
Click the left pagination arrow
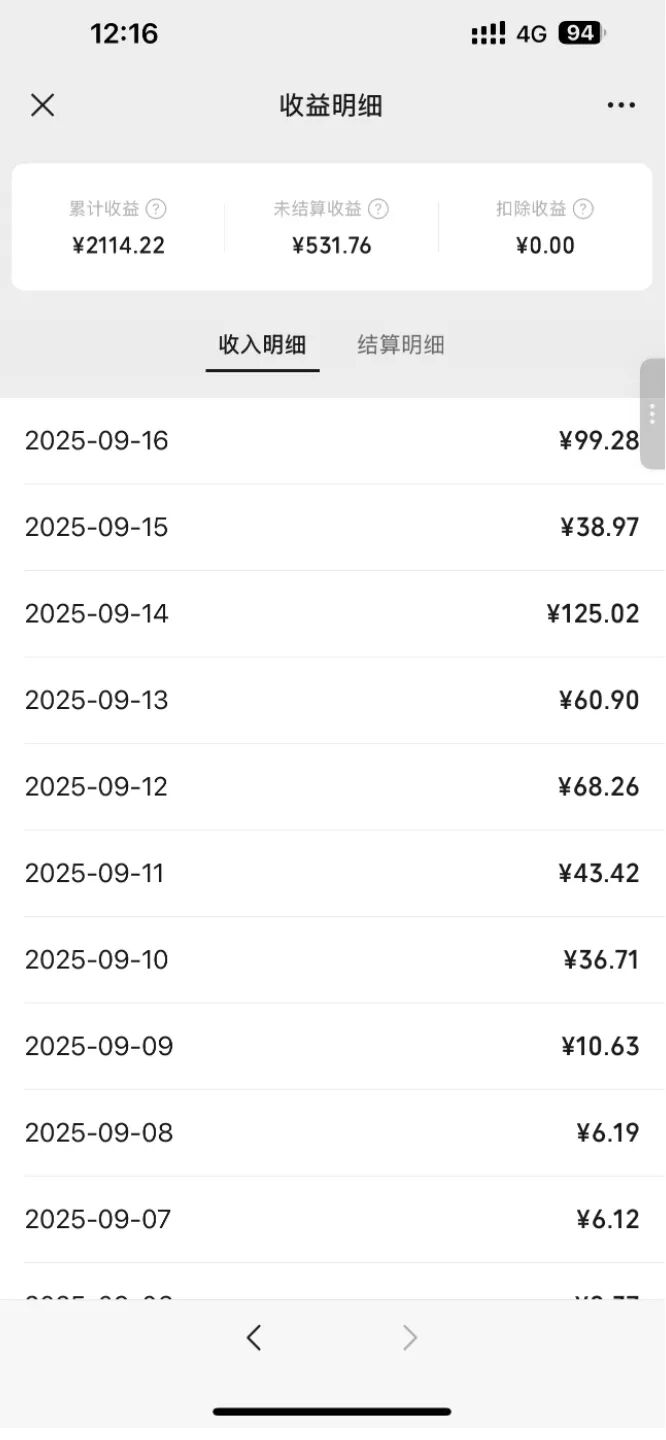click(x=253, y=1336)
